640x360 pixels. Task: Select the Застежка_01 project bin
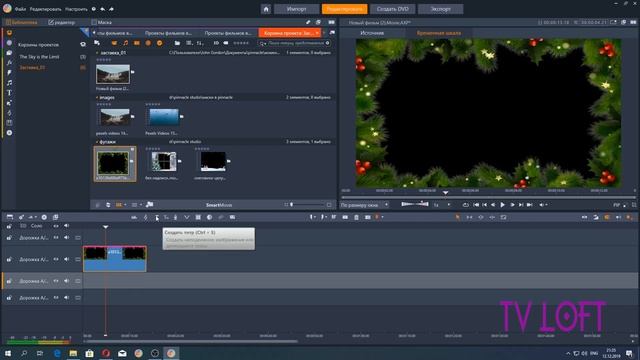32,67
